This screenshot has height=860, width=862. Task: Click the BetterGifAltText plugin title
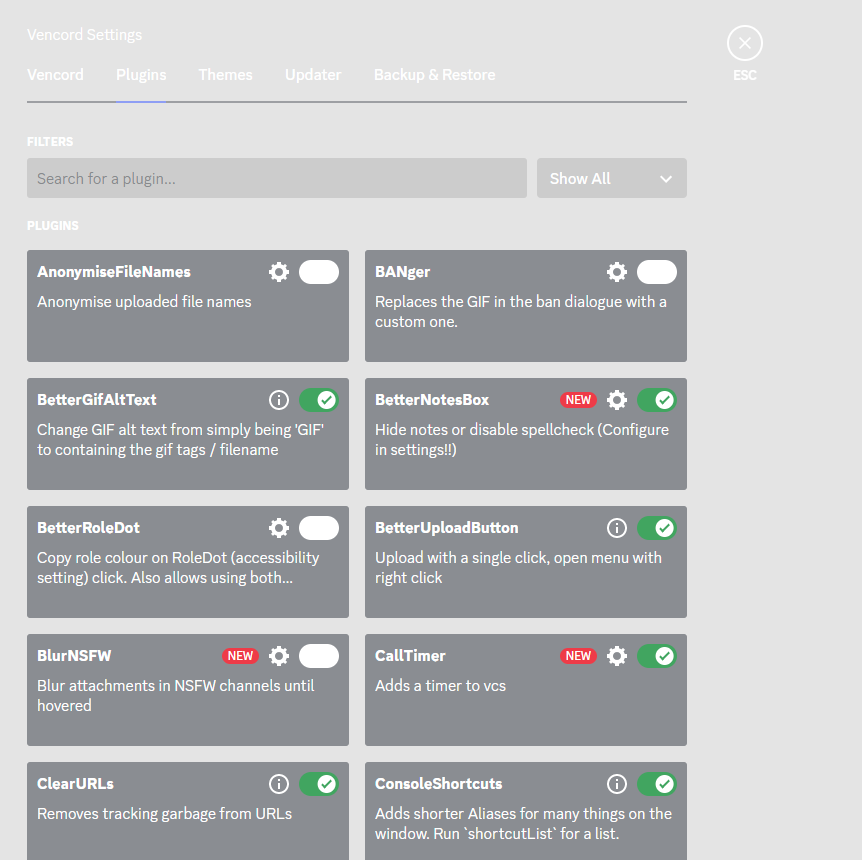[97, 400]
